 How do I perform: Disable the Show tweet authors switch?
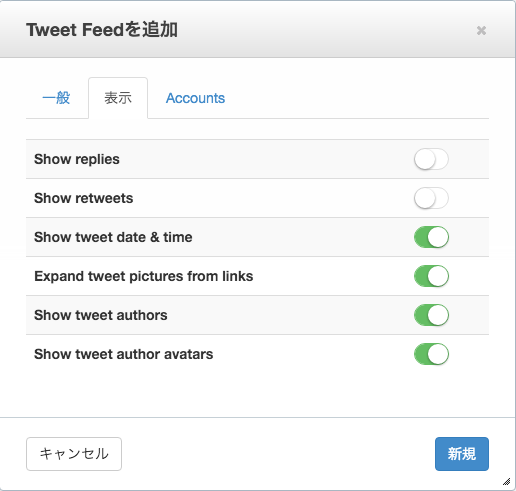(431, 315)
